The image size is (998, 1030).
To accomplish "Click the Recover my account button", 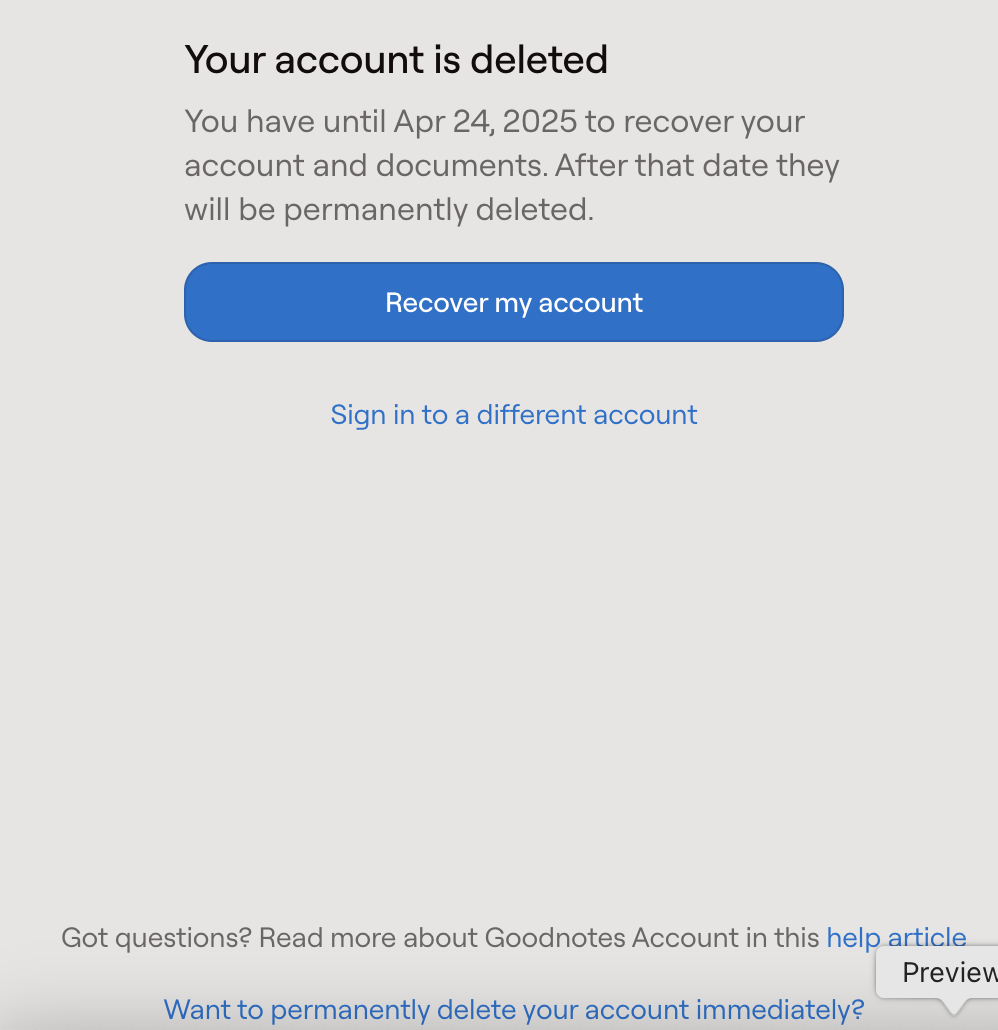I will tap(513, 302).
